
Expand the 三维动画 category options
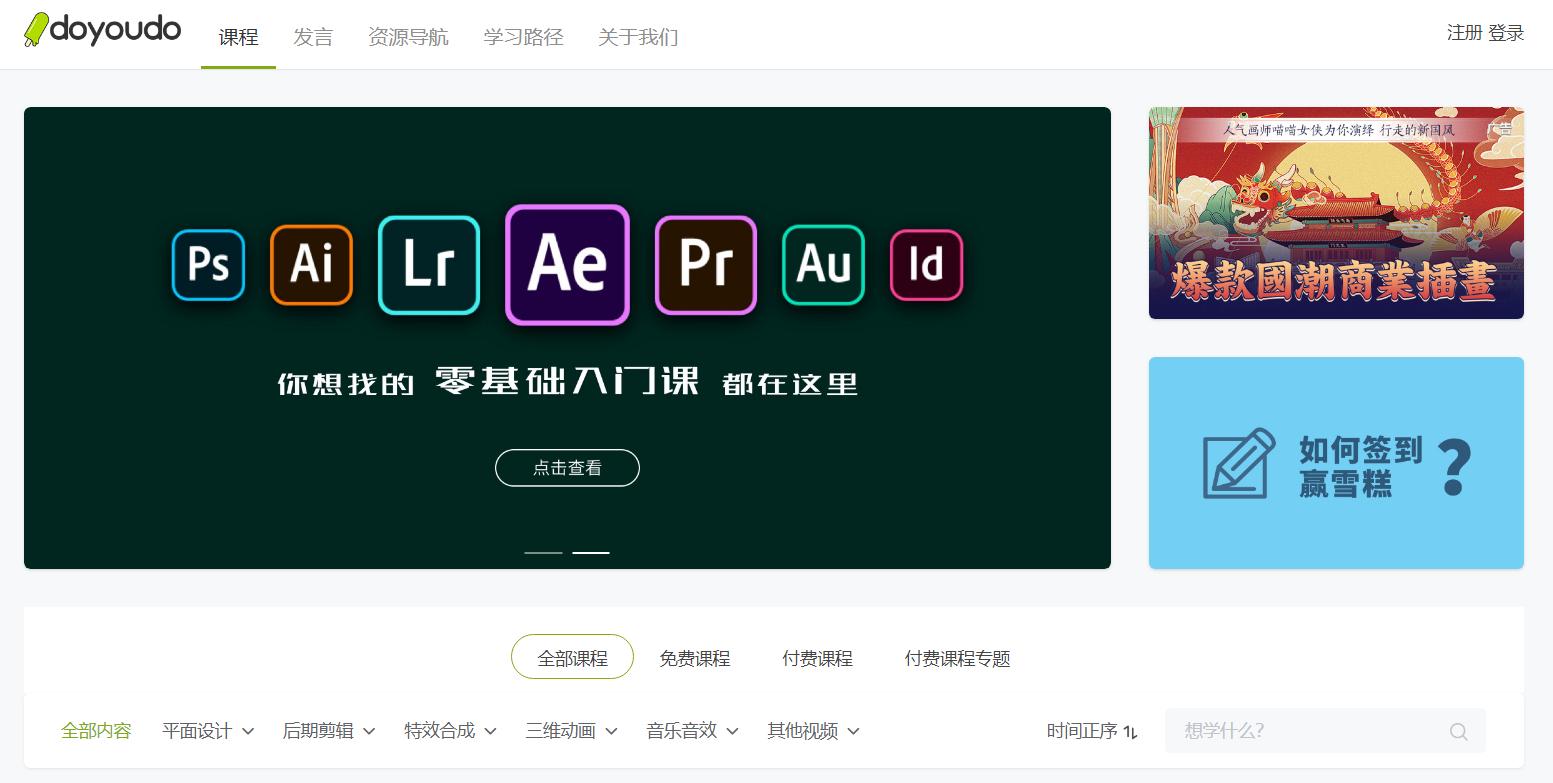[x=563, y=731]
